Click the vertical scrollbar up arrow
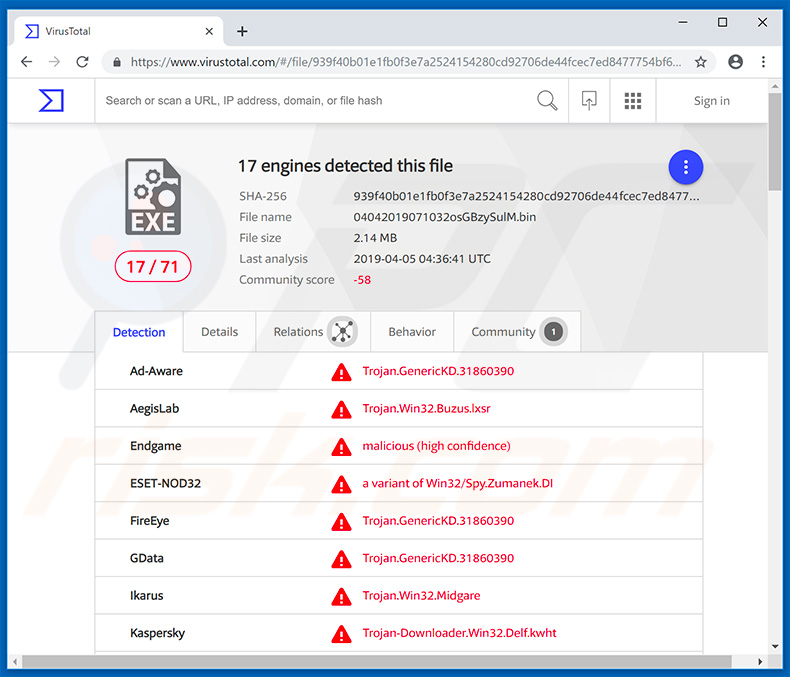 click(x=774, y=87)
